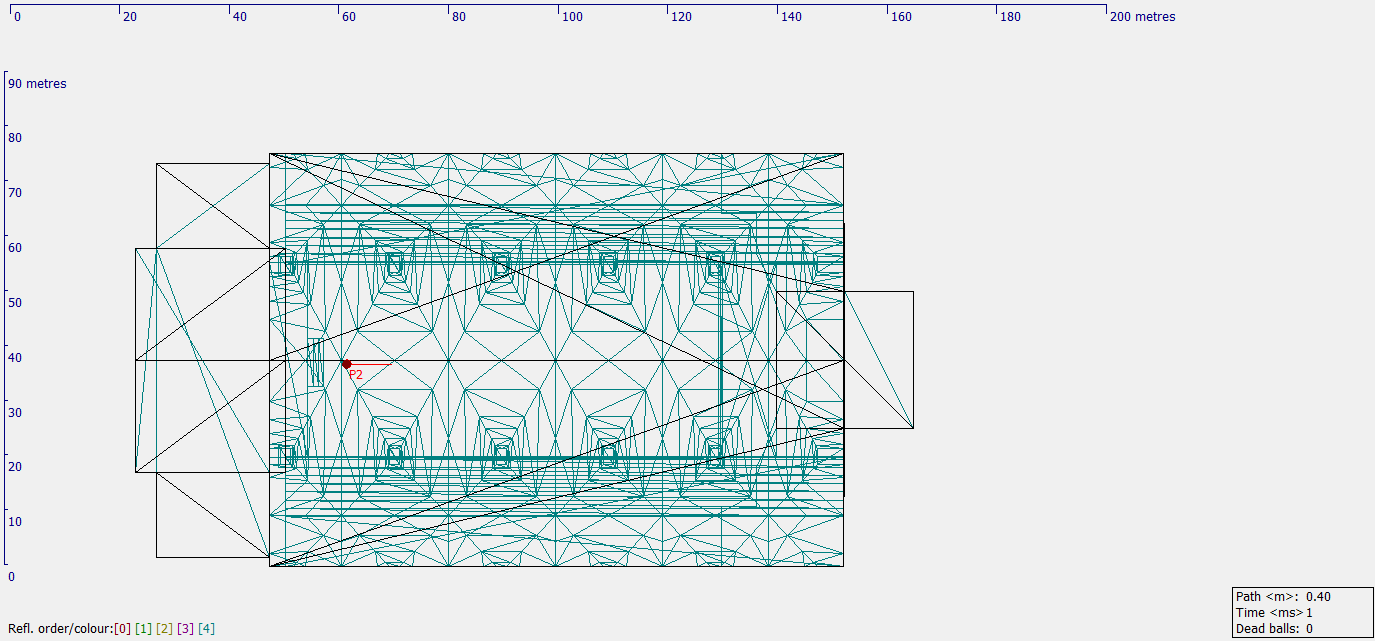The image size is (1375, 641).
Task: Click the '100' mark on horizontal ruler
Action: pos(572,17)
